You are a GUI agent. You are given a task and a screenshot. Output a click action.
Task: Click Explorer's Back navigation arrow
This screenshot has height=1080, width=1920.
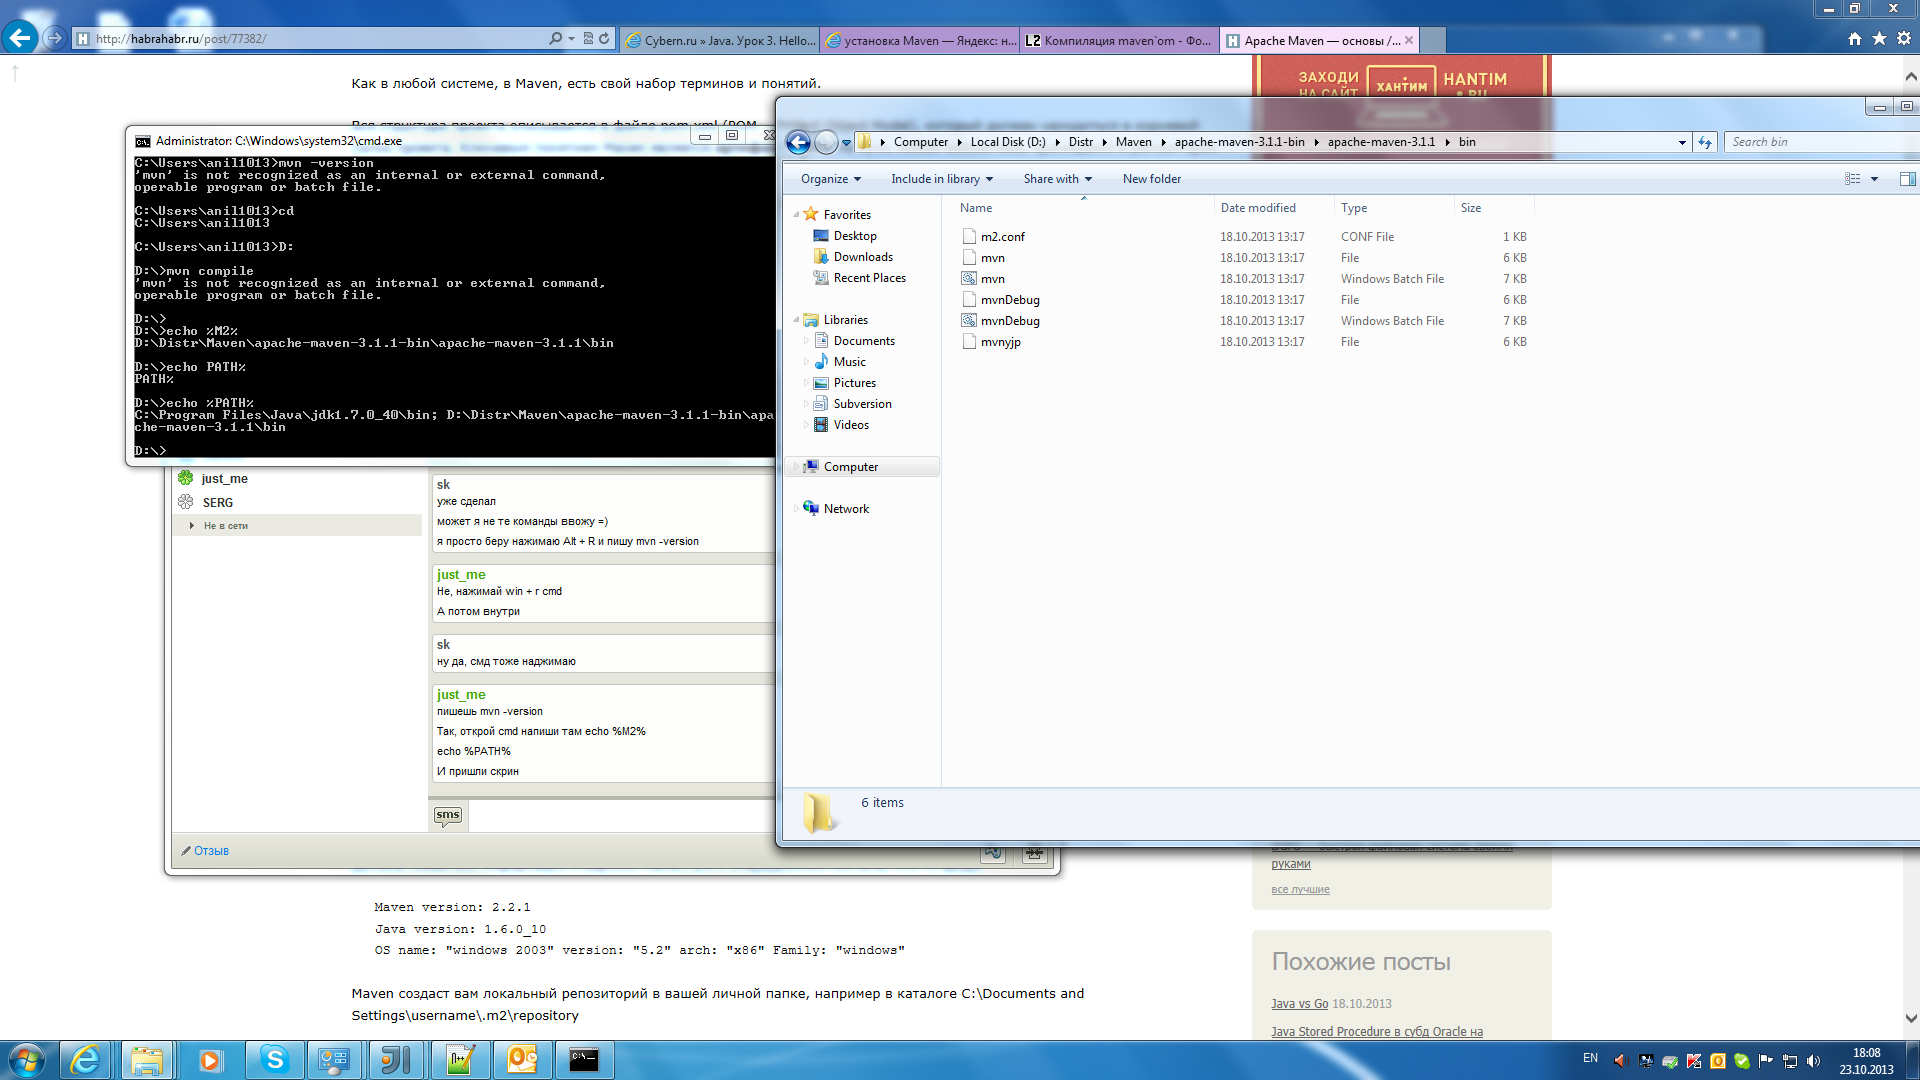tap(798, 142)
